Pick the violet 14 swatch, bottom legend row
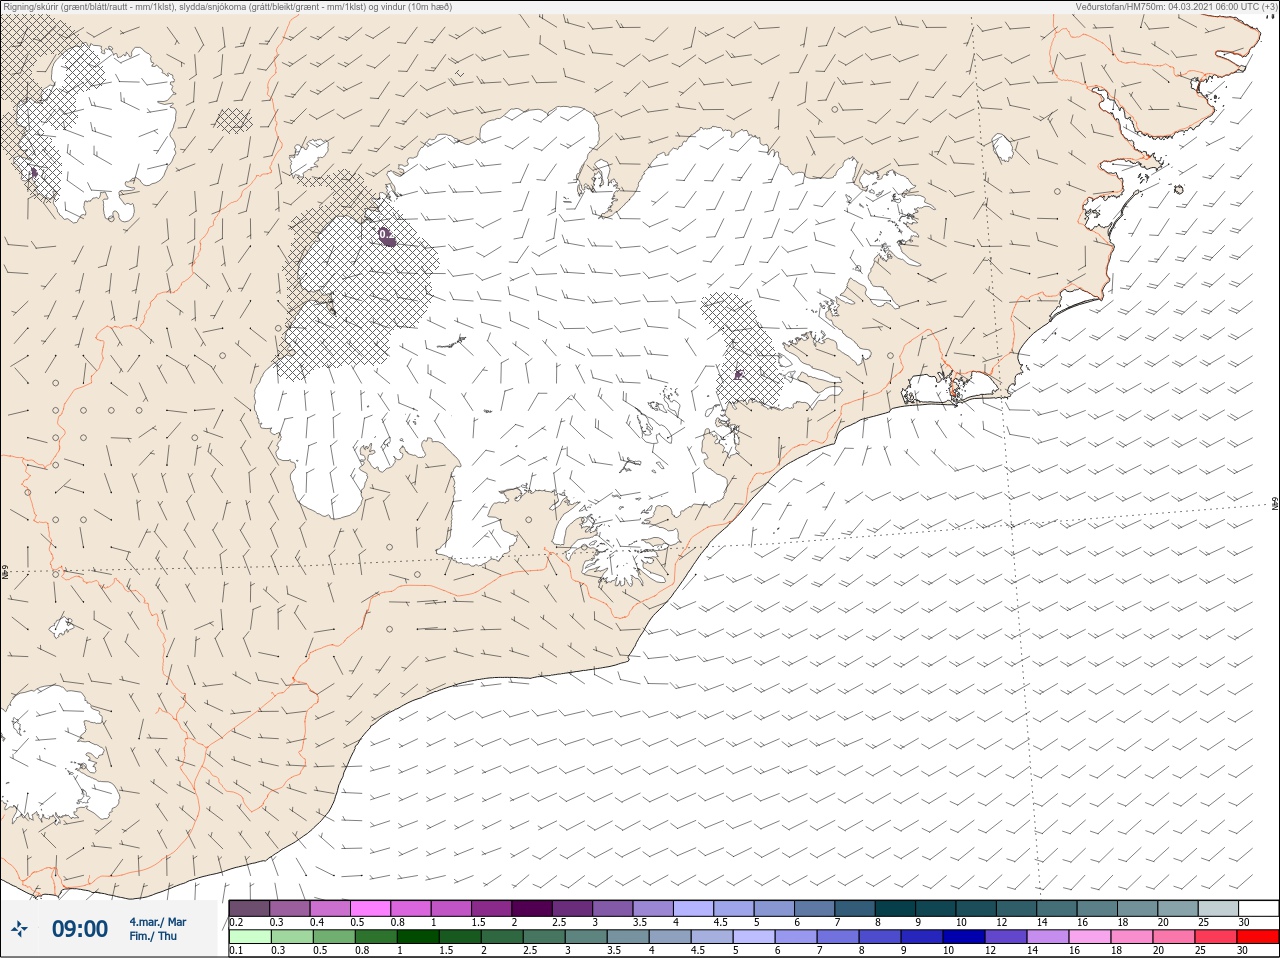Screen dimensions: 1280x958 coord(1048,937)
